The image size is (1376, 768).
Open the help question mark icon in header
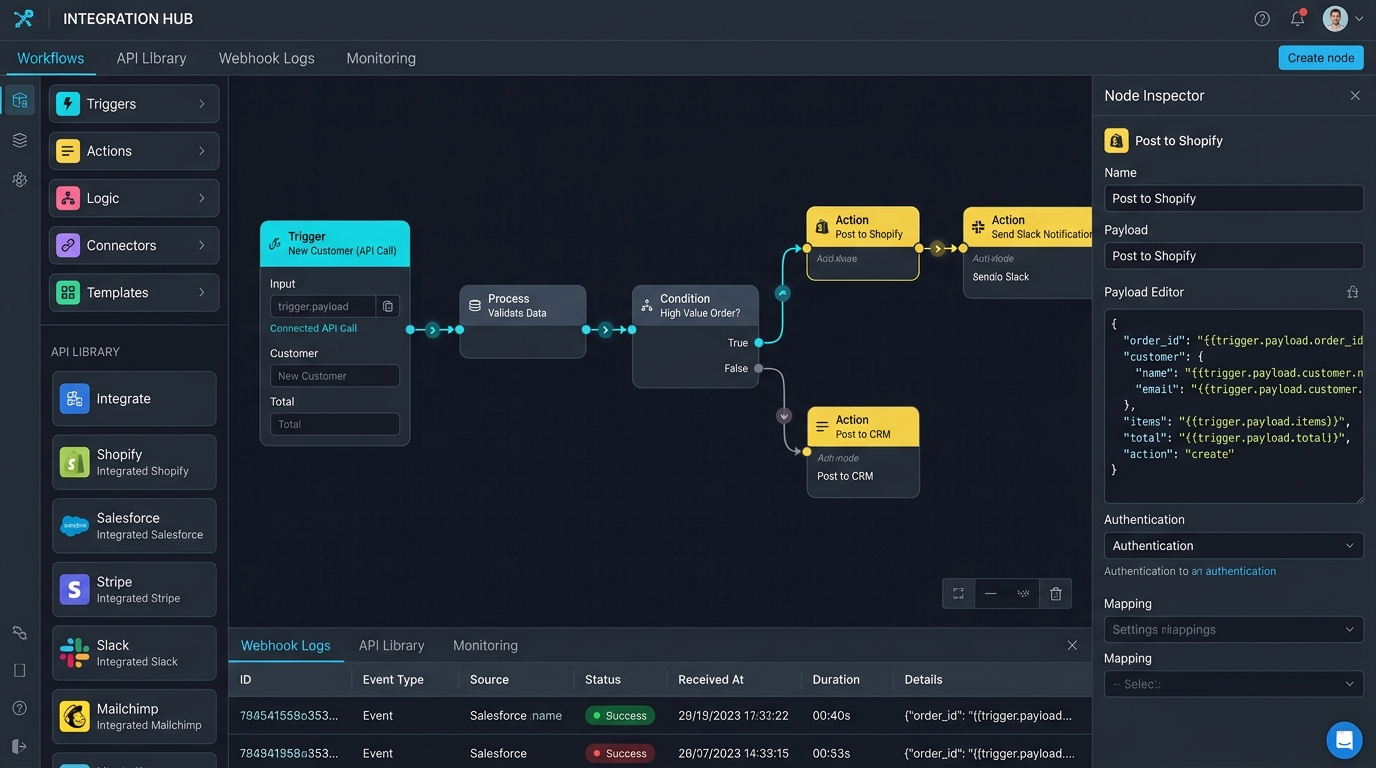(x=1262, y=19)
